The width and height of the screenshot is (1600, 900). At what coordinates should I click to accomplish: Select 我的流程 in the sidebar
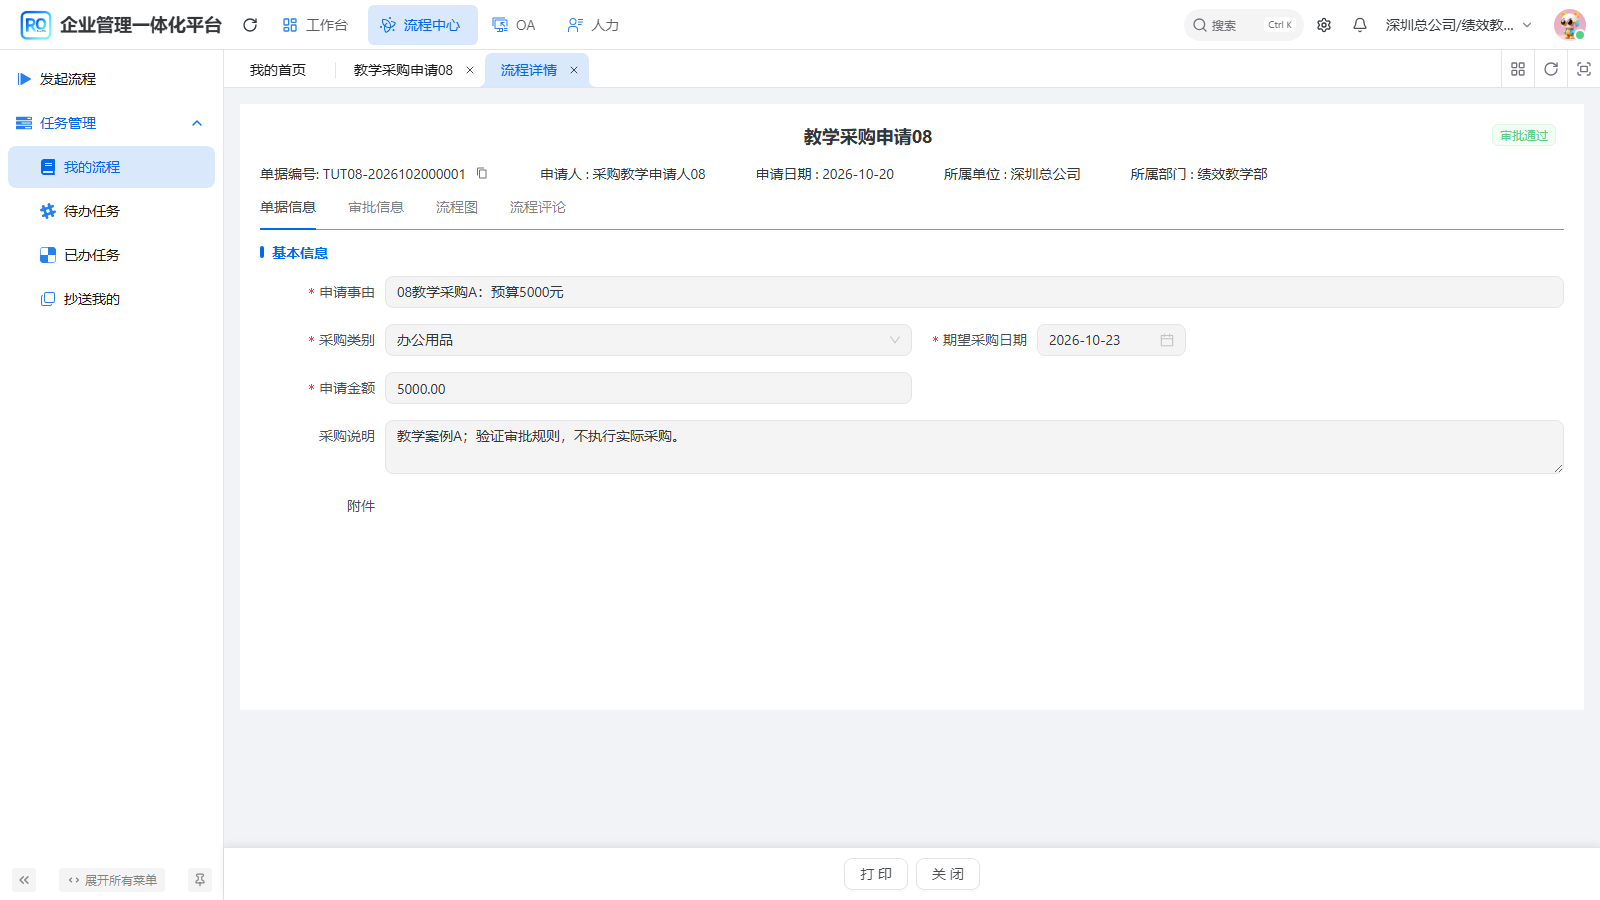111,167
